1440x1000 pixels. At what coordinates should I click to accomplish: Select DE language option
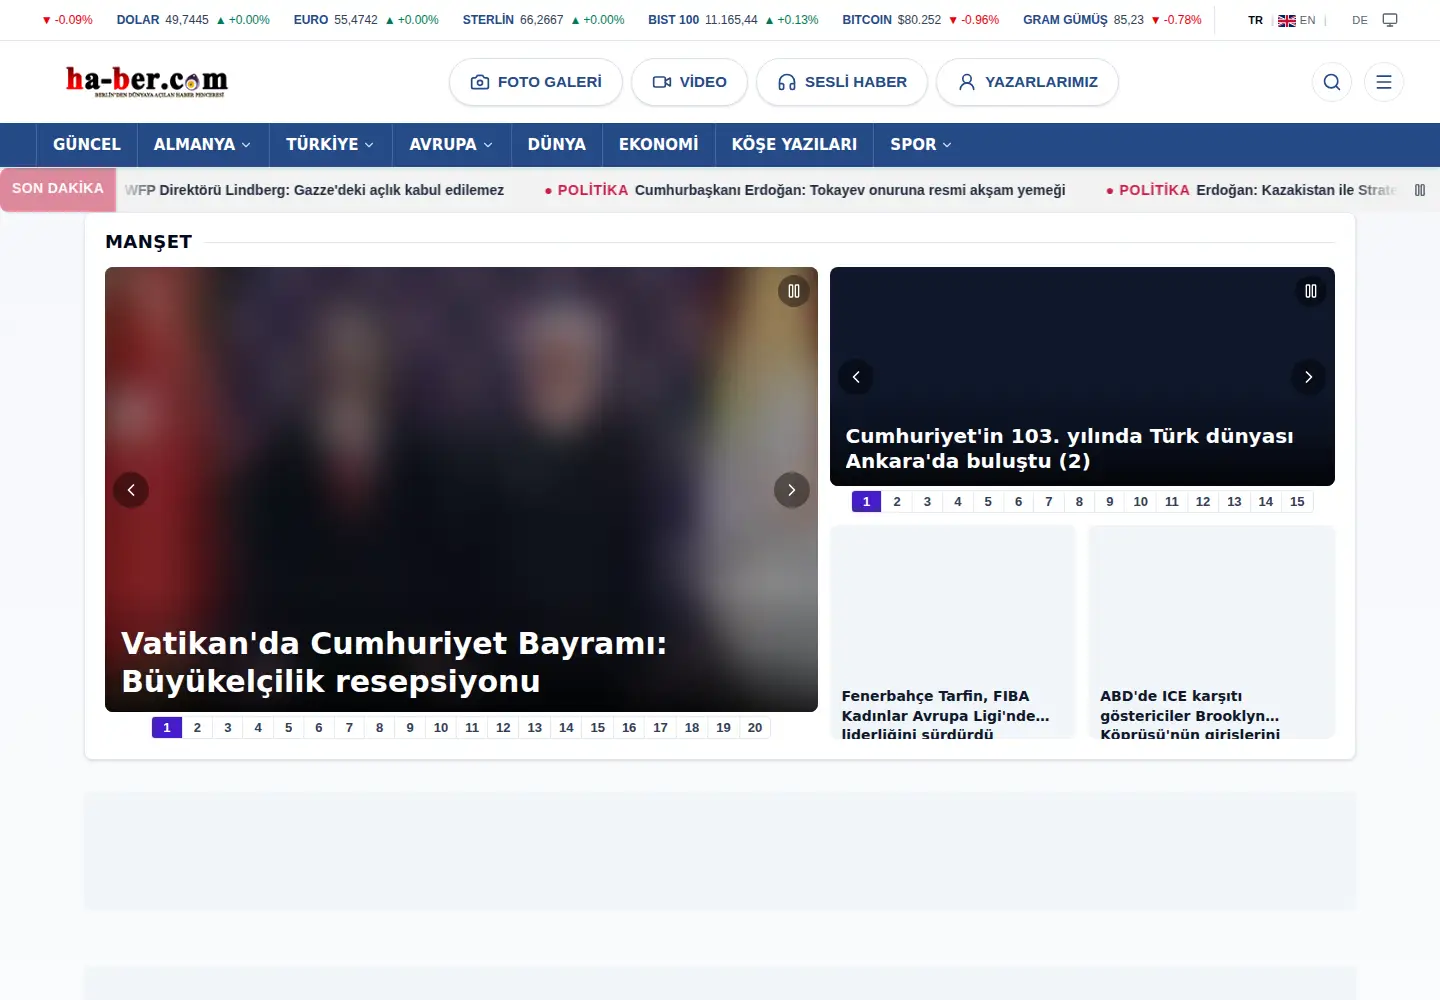point(1360,20)
